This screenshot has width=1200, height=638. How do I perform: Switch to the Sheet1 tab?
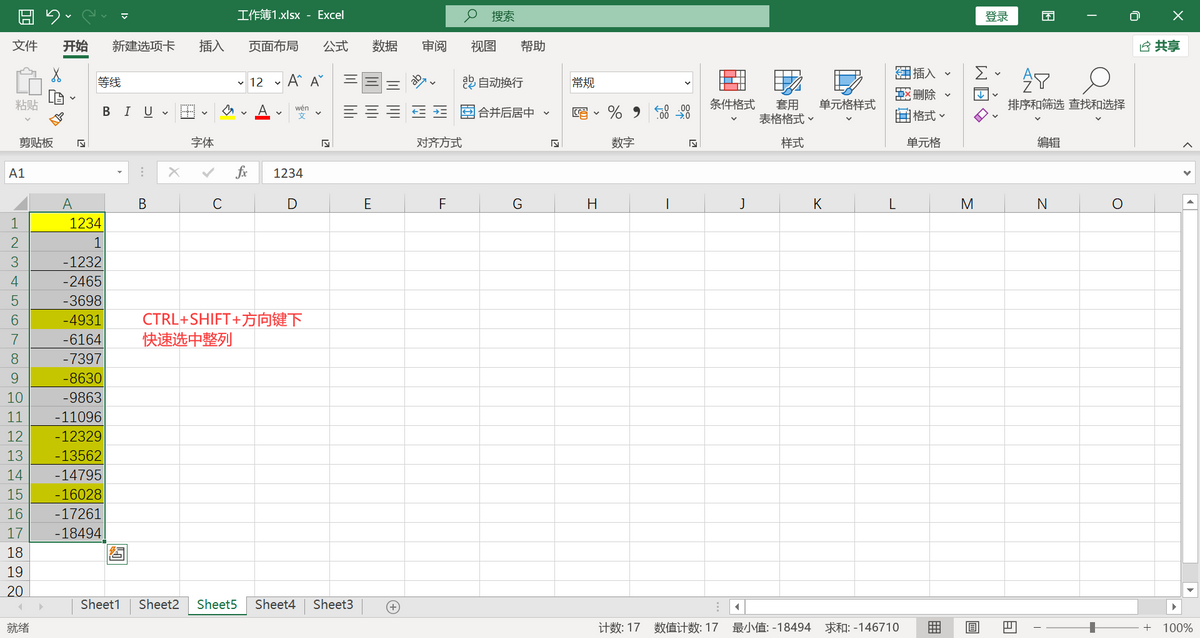click(x=100, y=605)
